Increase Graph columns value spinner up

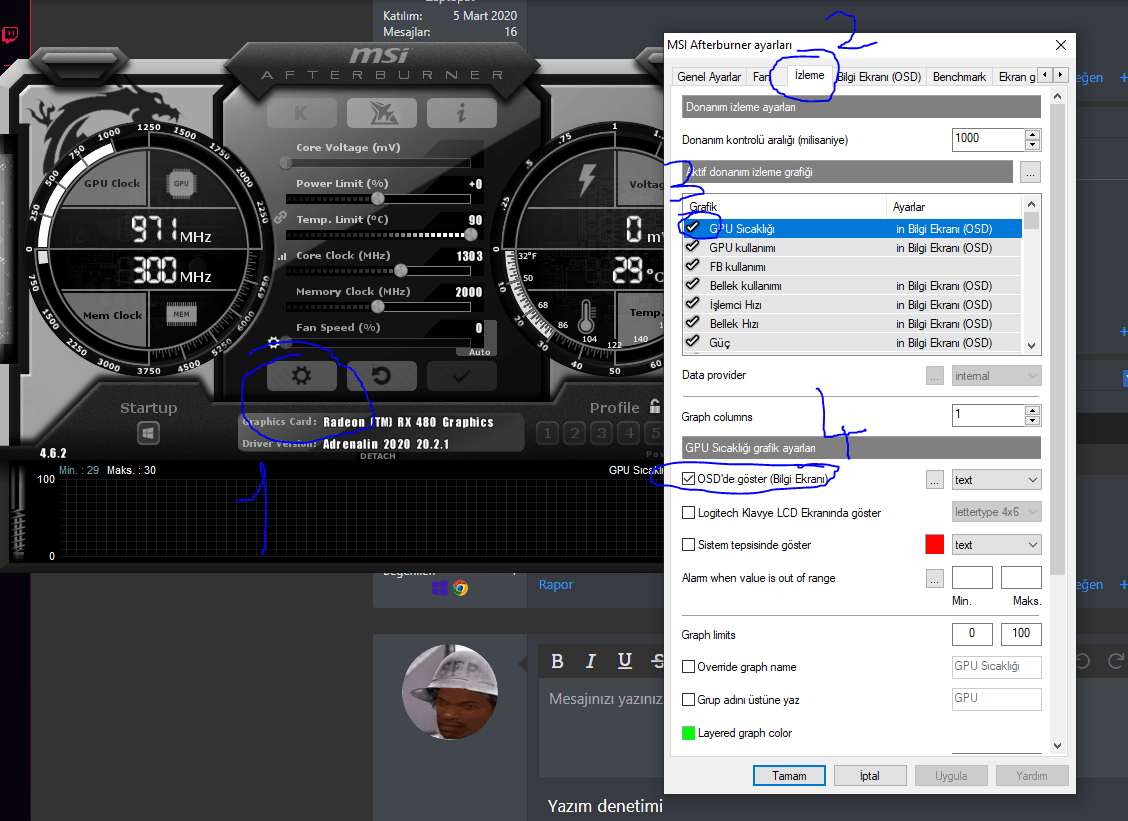pyautogui.click(x=1033, y=410)
